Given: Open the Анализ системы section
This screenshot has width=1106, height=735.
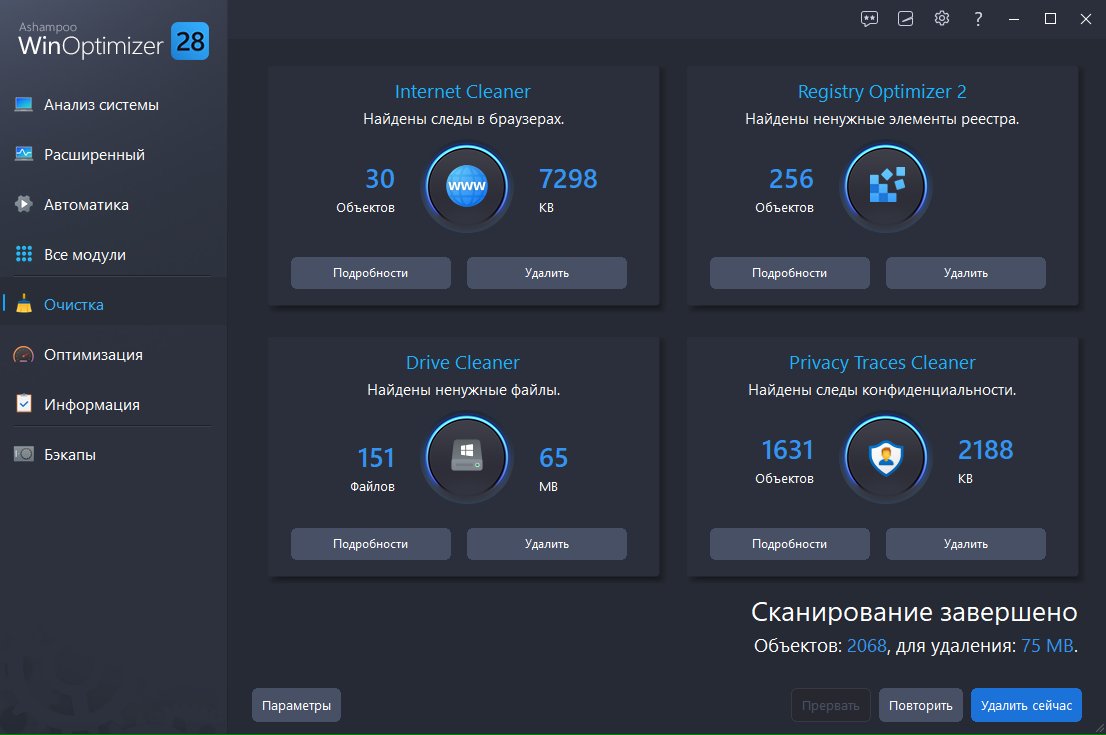Looking at the screenshot, I should pos(101,105).
